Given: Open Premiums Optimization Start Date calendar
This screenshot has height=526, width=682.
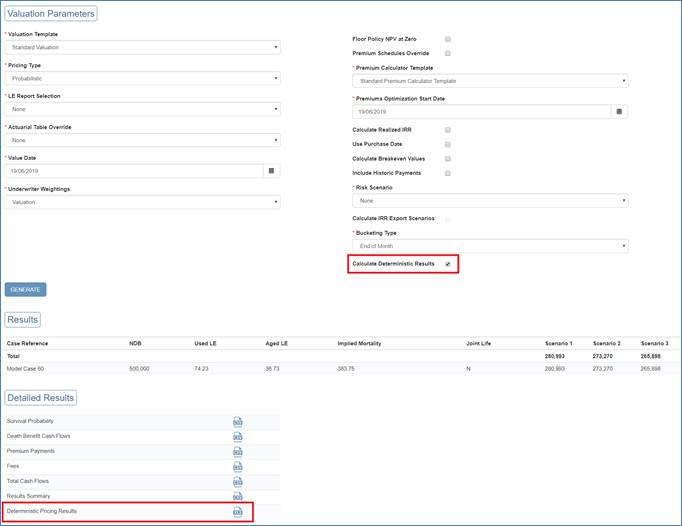Looking at the screenshot, I should click(619, 112).
